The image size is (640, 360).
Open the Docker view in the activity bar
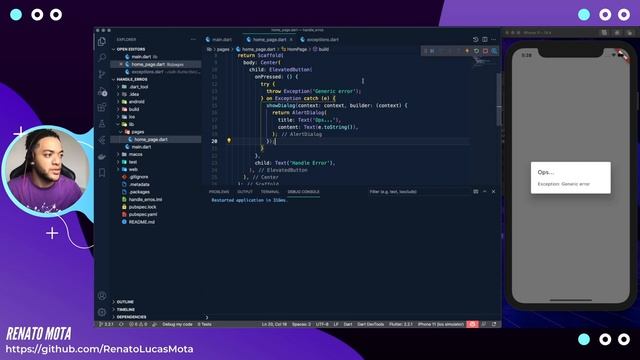(x=102, y=157)
